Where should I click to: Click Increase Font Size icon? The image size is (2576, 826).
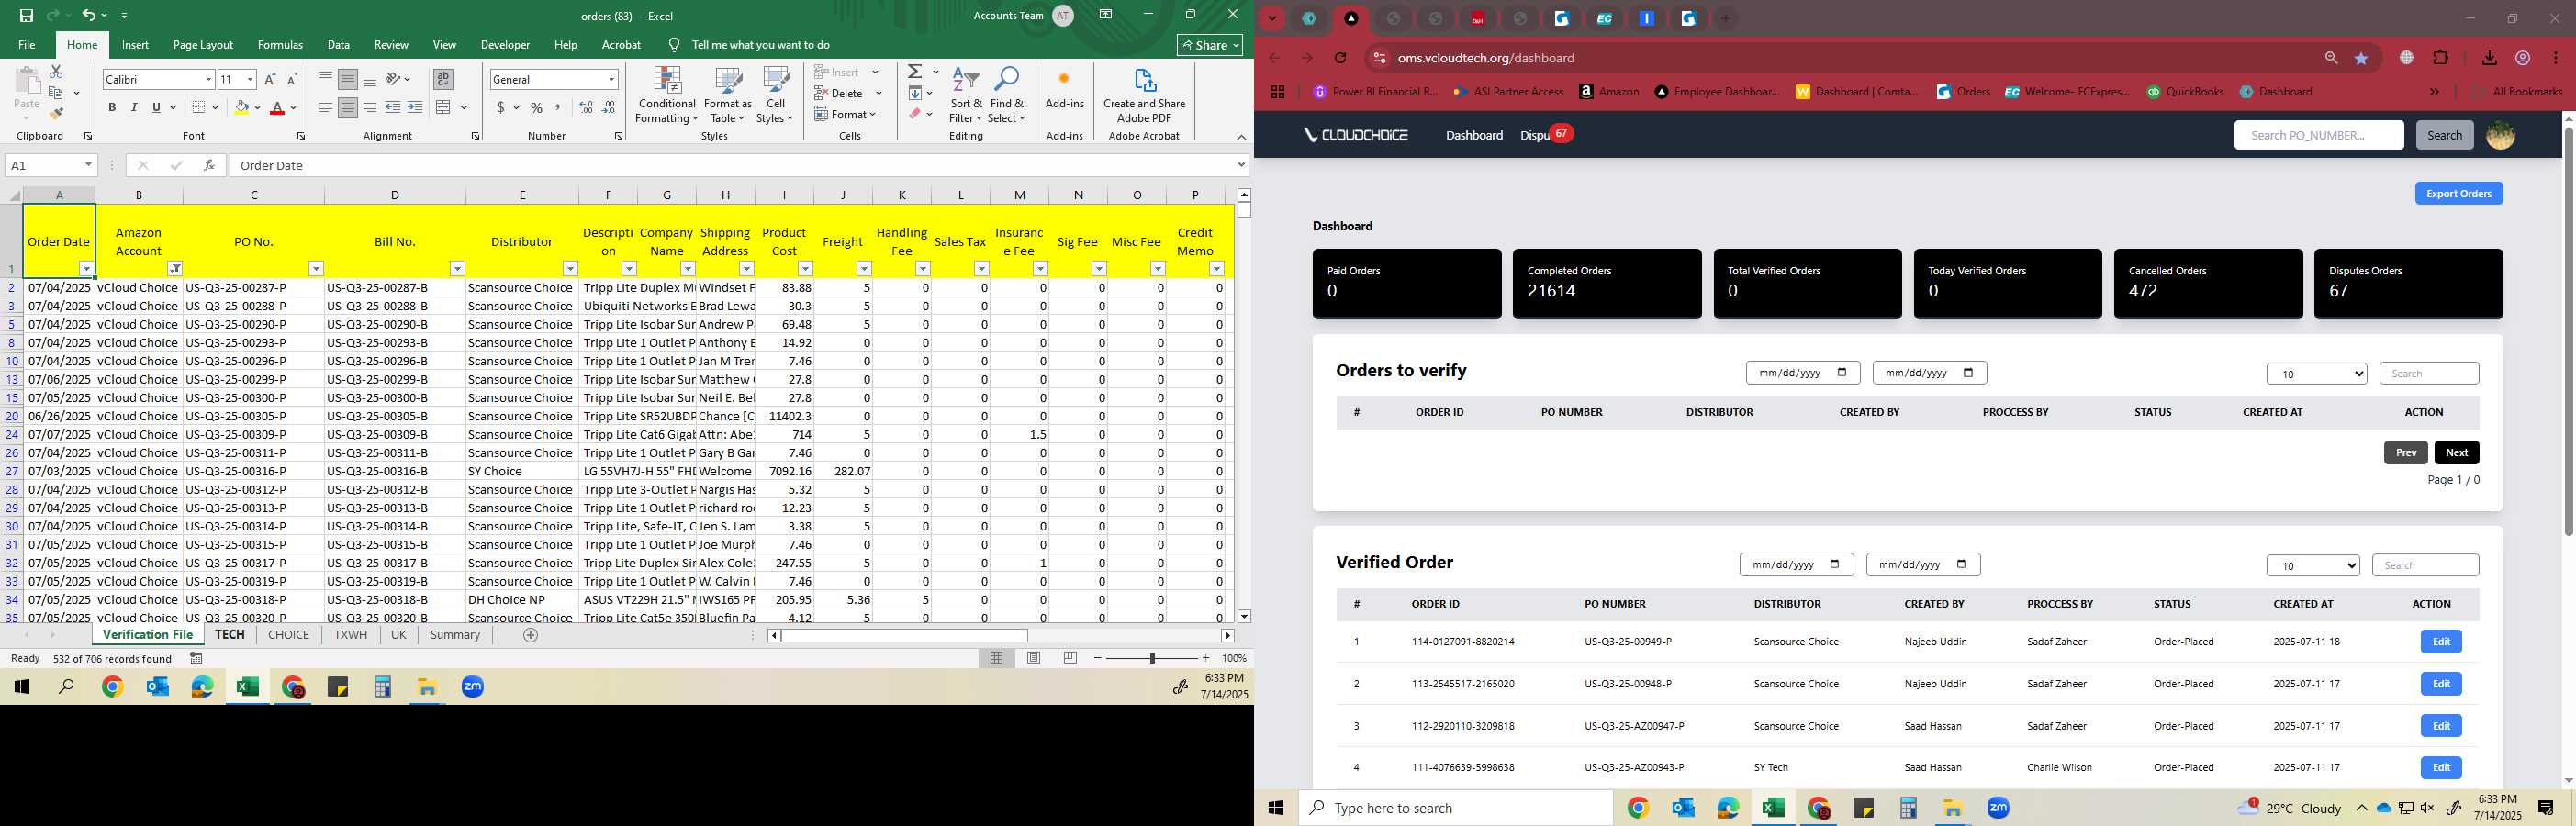point(270,80)
